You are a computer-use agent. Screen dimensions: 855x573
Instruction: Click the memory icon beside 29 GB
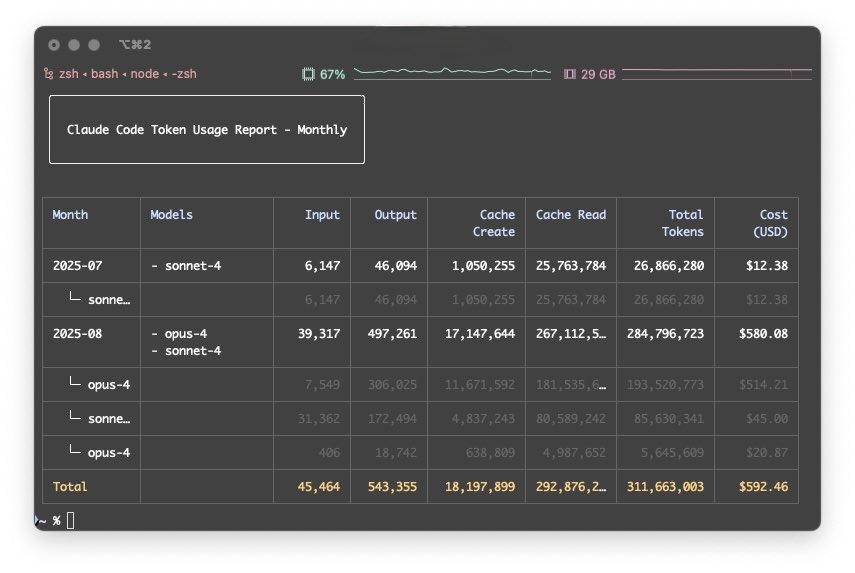[x=570, y=74]
